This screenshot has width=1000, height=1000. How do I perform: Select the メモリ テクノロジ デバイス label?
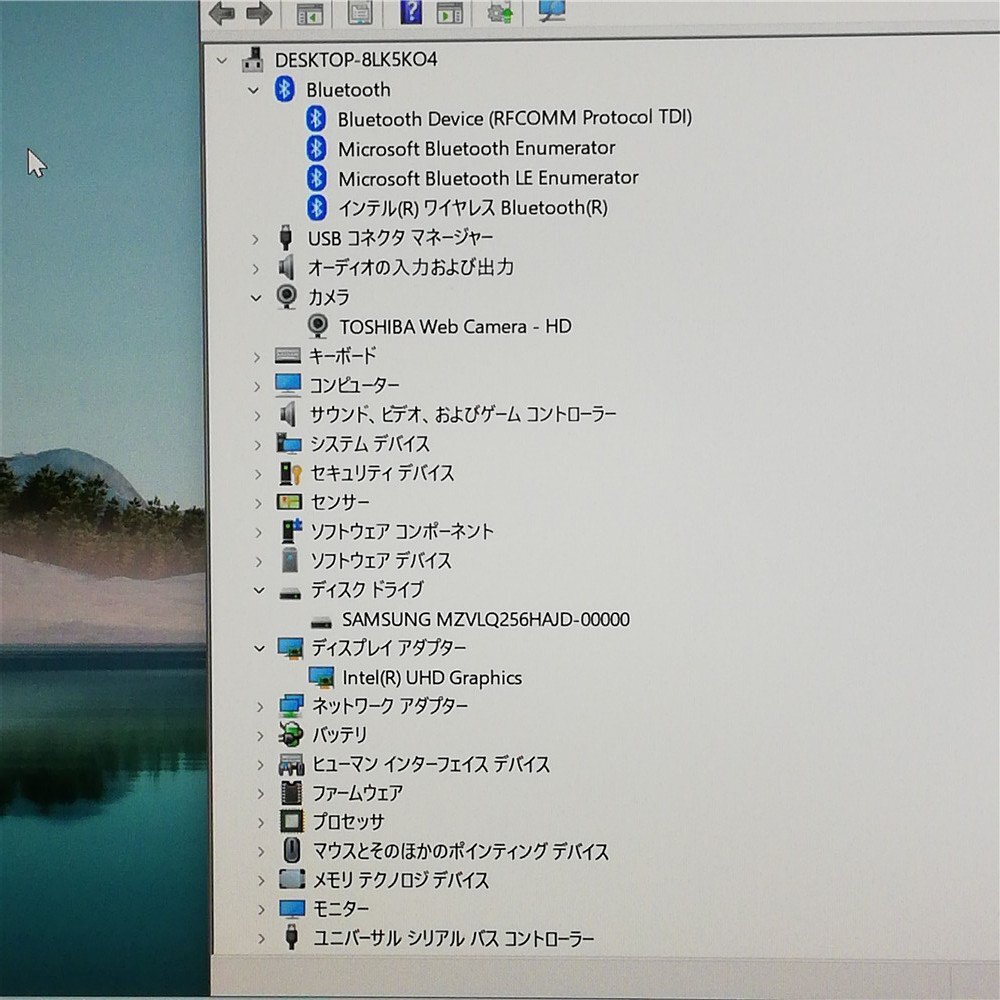[x=401, y=880]
